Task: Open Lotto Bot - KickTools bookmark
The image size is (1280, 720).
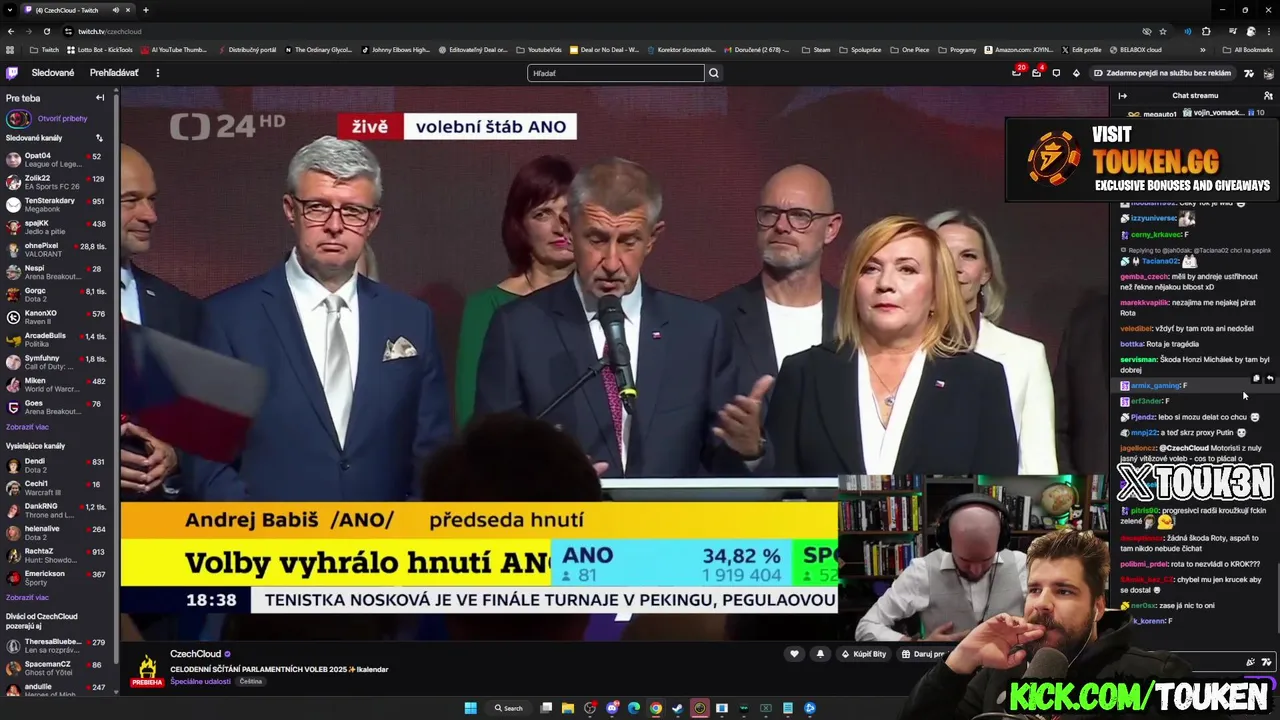Action: 100,50
